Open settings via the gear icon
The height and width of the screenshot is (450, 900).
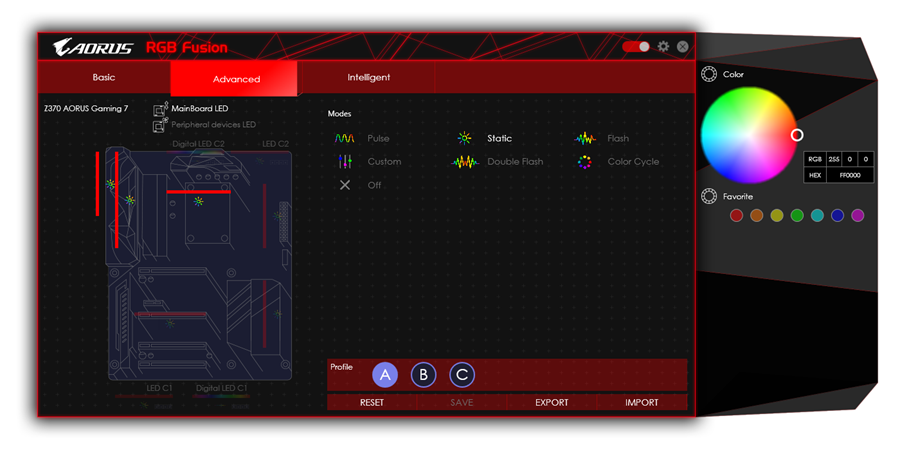tap(662, 47)
